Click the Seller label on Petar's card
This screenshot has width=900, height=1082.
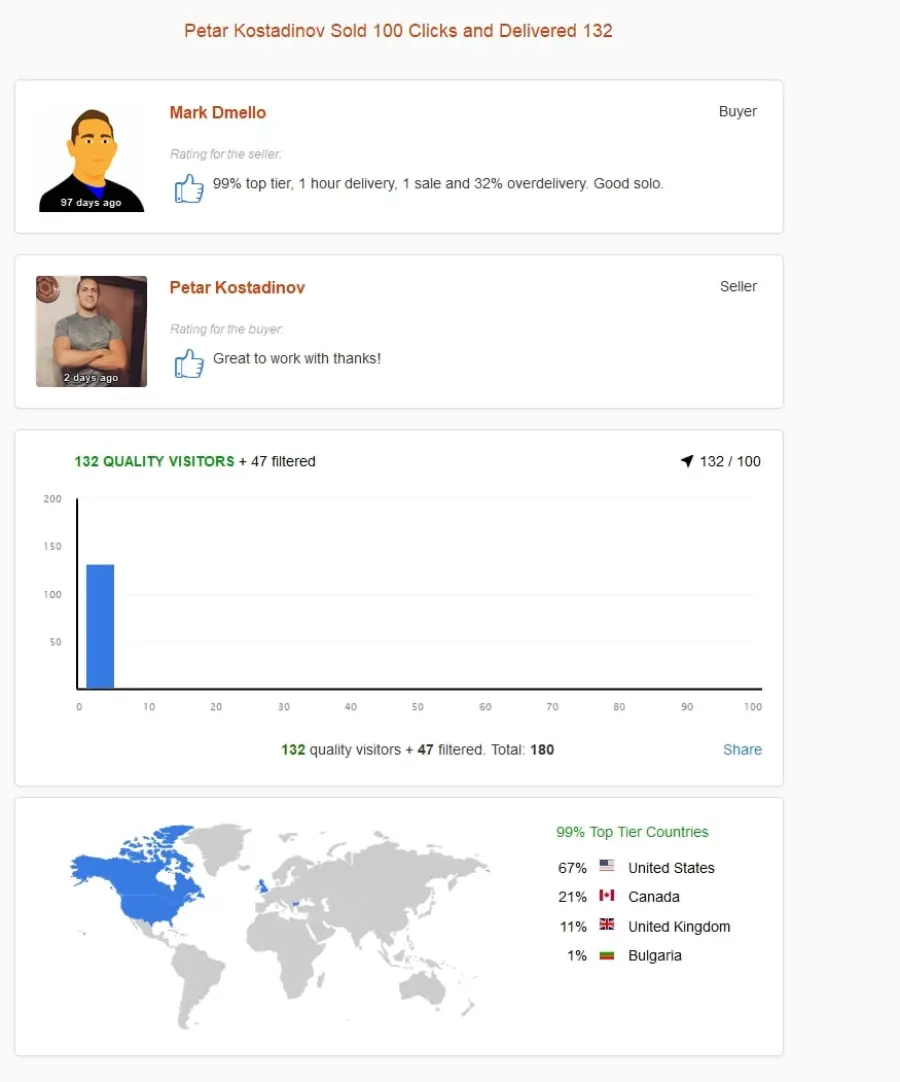point(738,286)
